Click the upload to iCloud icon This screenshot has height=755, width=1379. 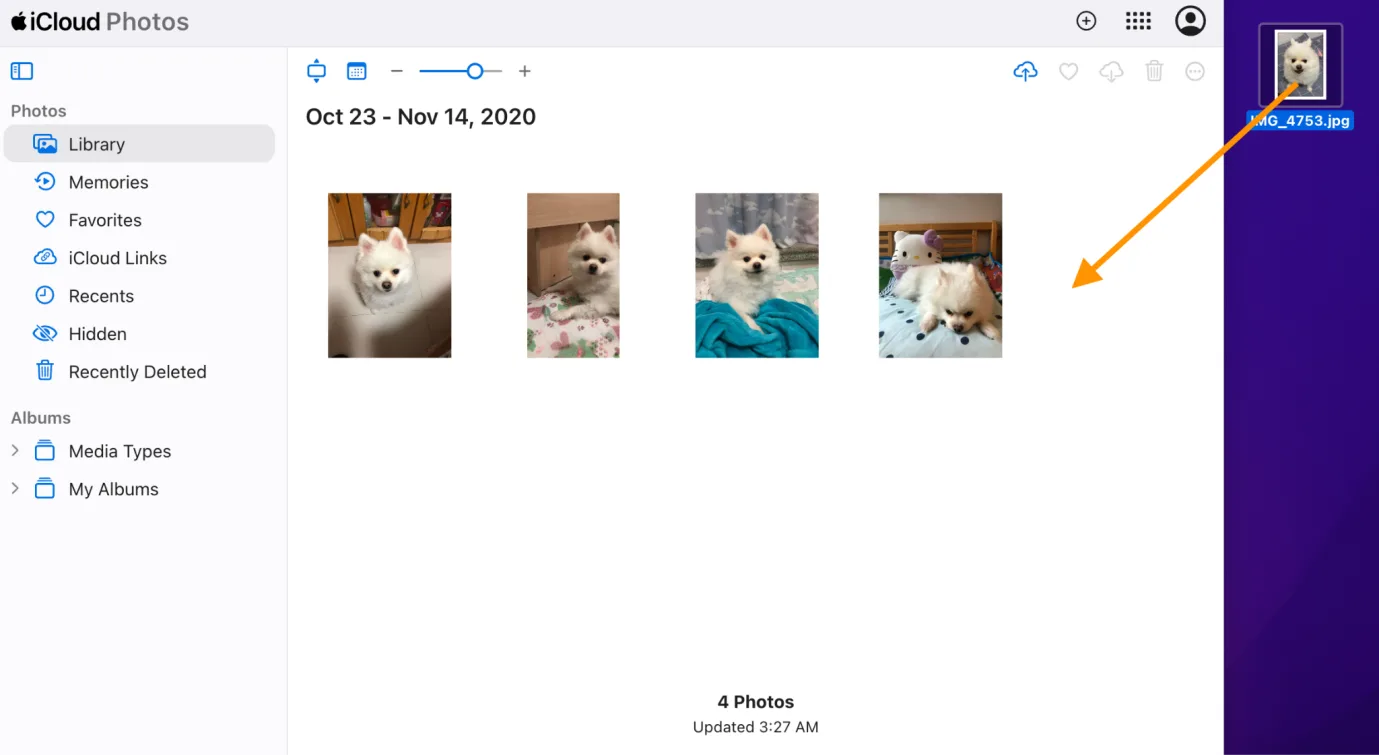tap(1025, 71)
